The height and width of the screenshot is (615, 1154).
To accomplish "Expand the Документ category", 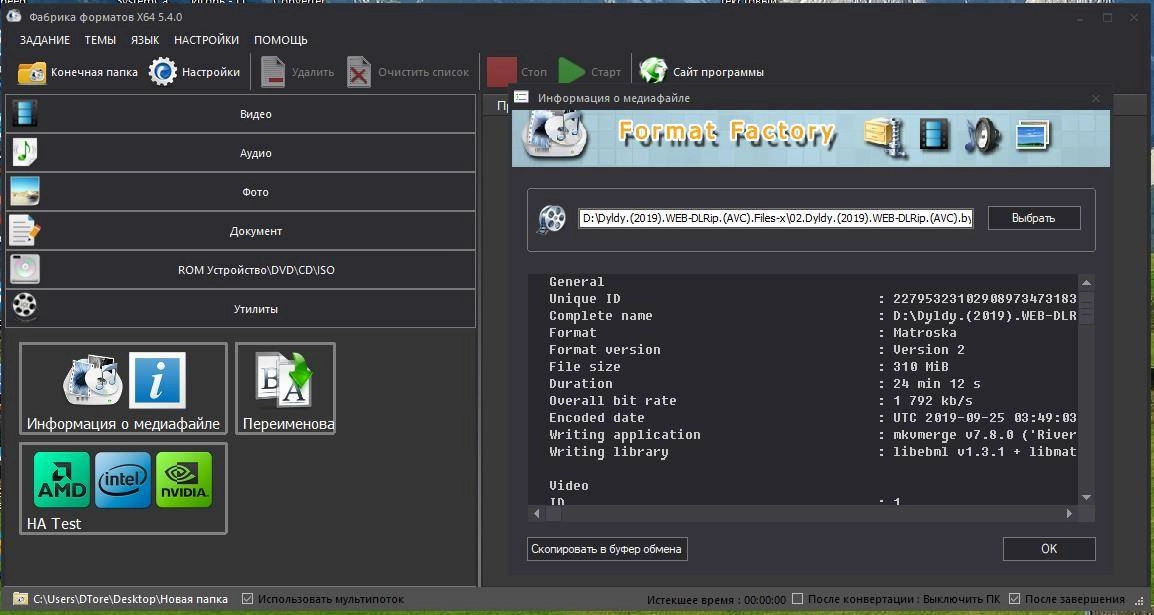I will (x=241, y=231).
